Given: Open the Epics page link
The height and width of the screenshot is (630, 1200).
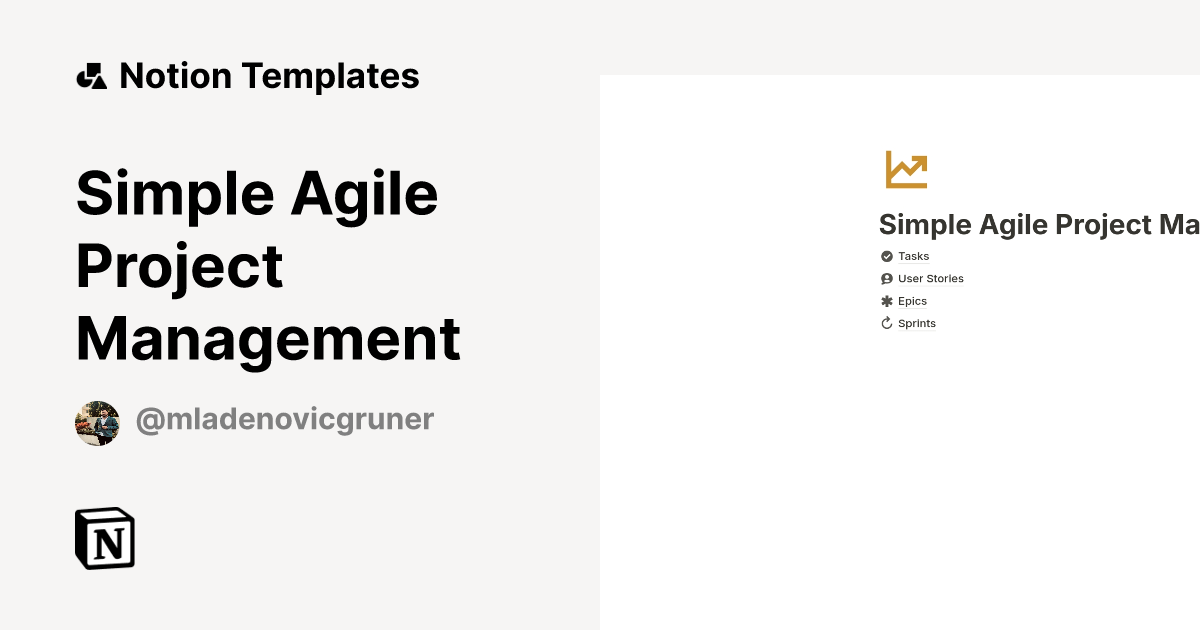Looking at the screenshot, I should [x=912, y=300].
